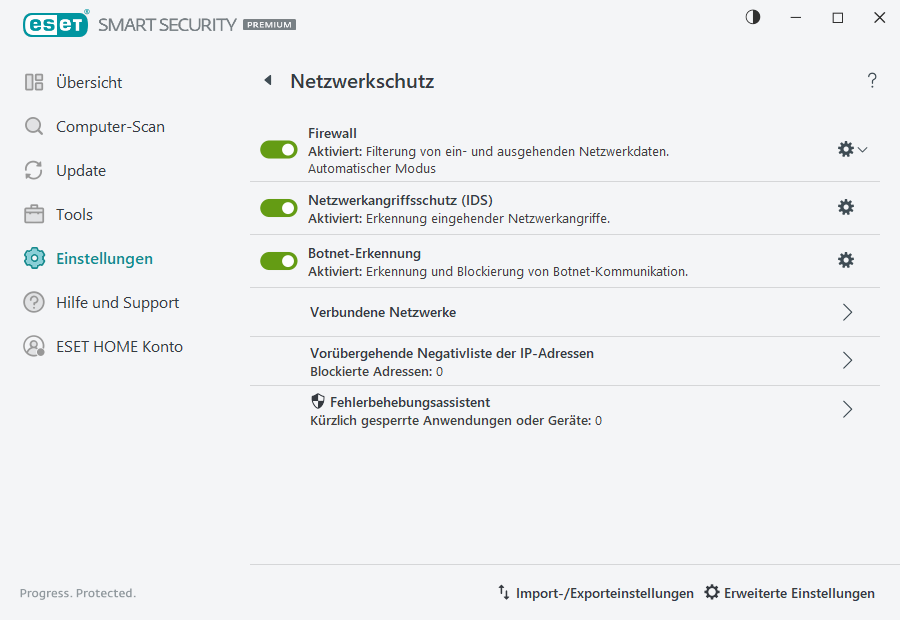Click the Update refresh icon
Screen dimensions: 900x620
click(x=35, y=170)
